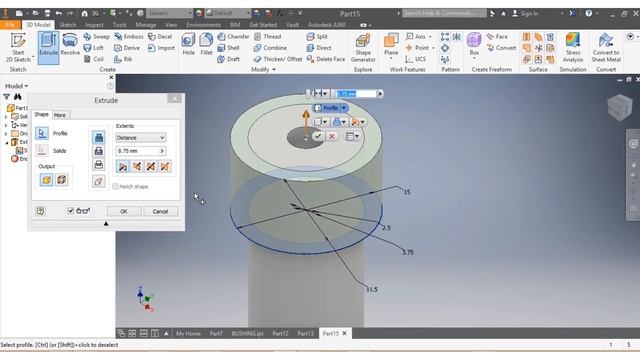Cancel extrude with mini-toolbar red X
Image resolution: width=640 pixels, height=360 pixels.
click(332, 136)
